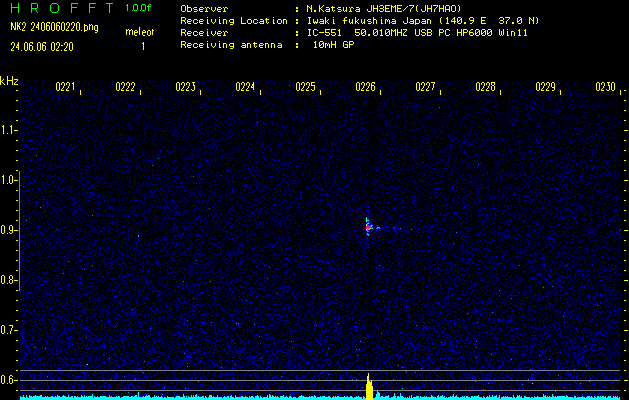629x400 pixels.
Task: Select the 0230 time marker
Action: point(605,88)
